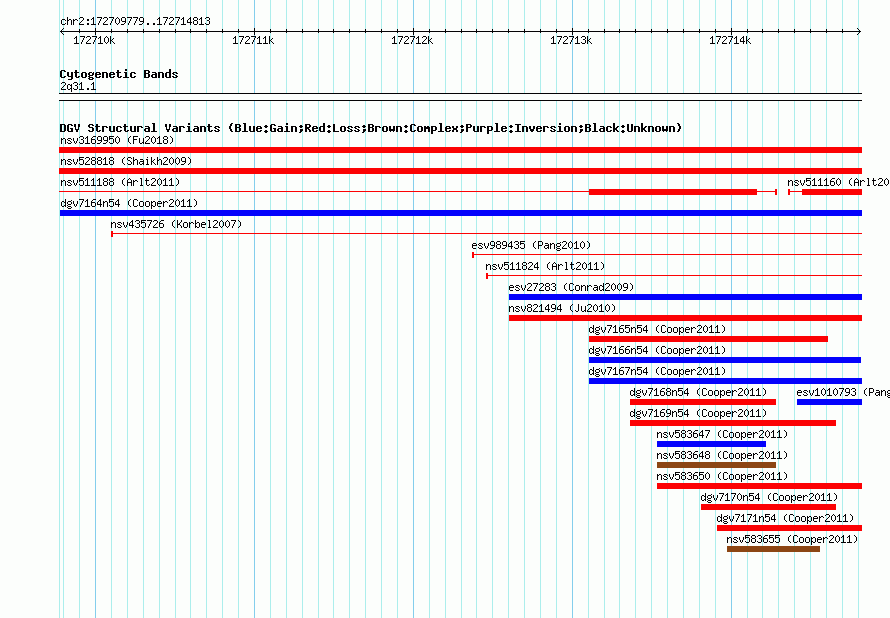Click the dgv7167n54 blue gain bar
Viewport: 890px width, 618px height.
[x=725, y=381]
